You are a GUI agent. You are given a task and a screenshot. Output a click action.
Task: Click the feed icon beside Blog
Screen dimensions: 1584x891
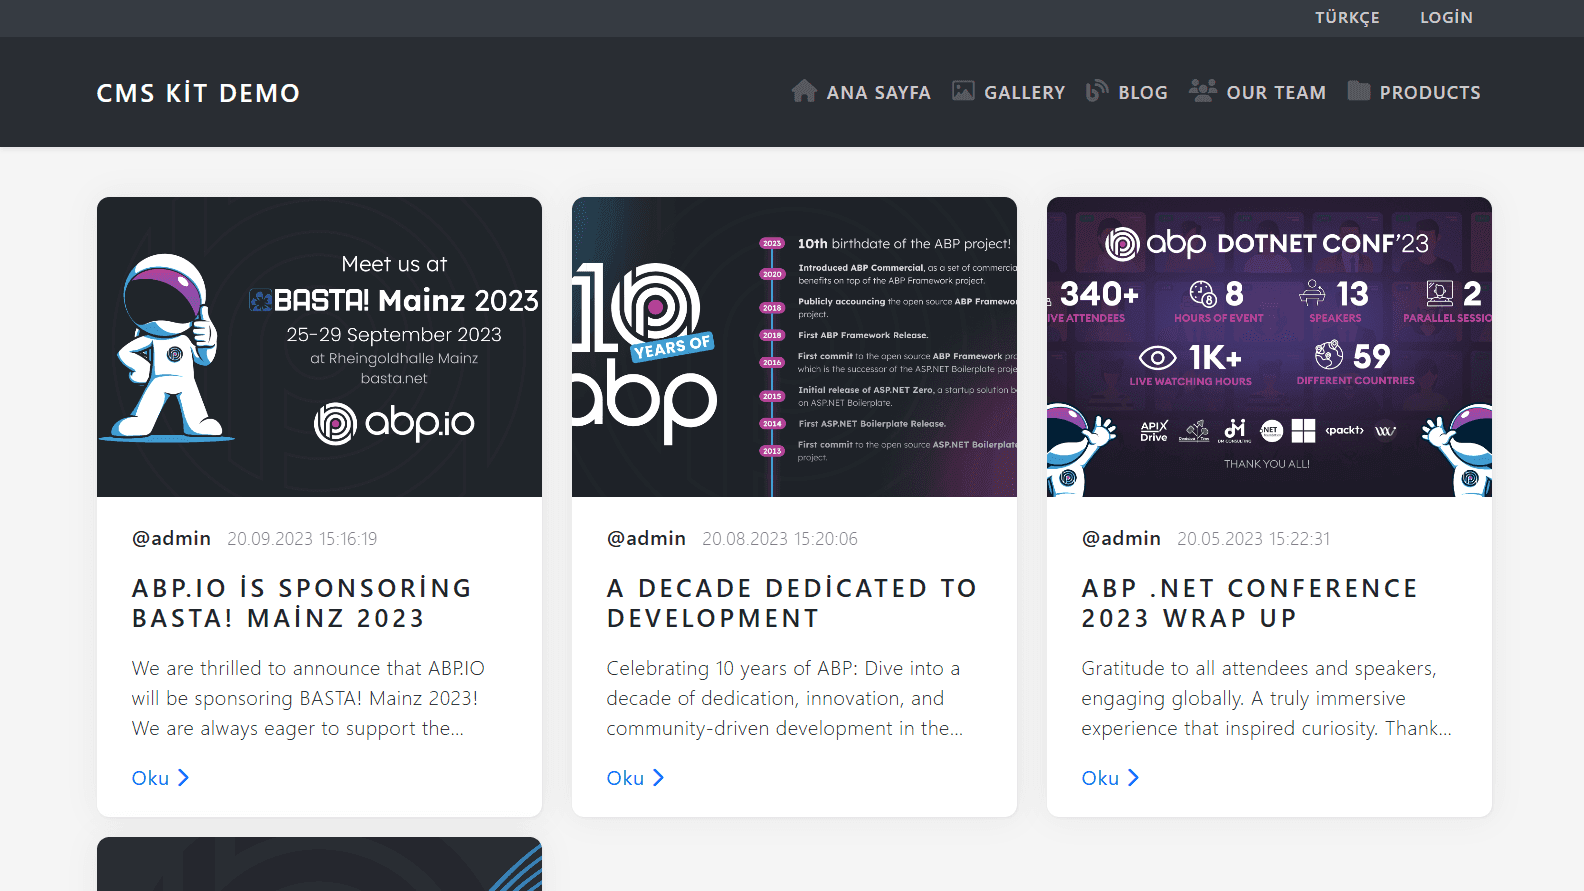coord(1097,91)
